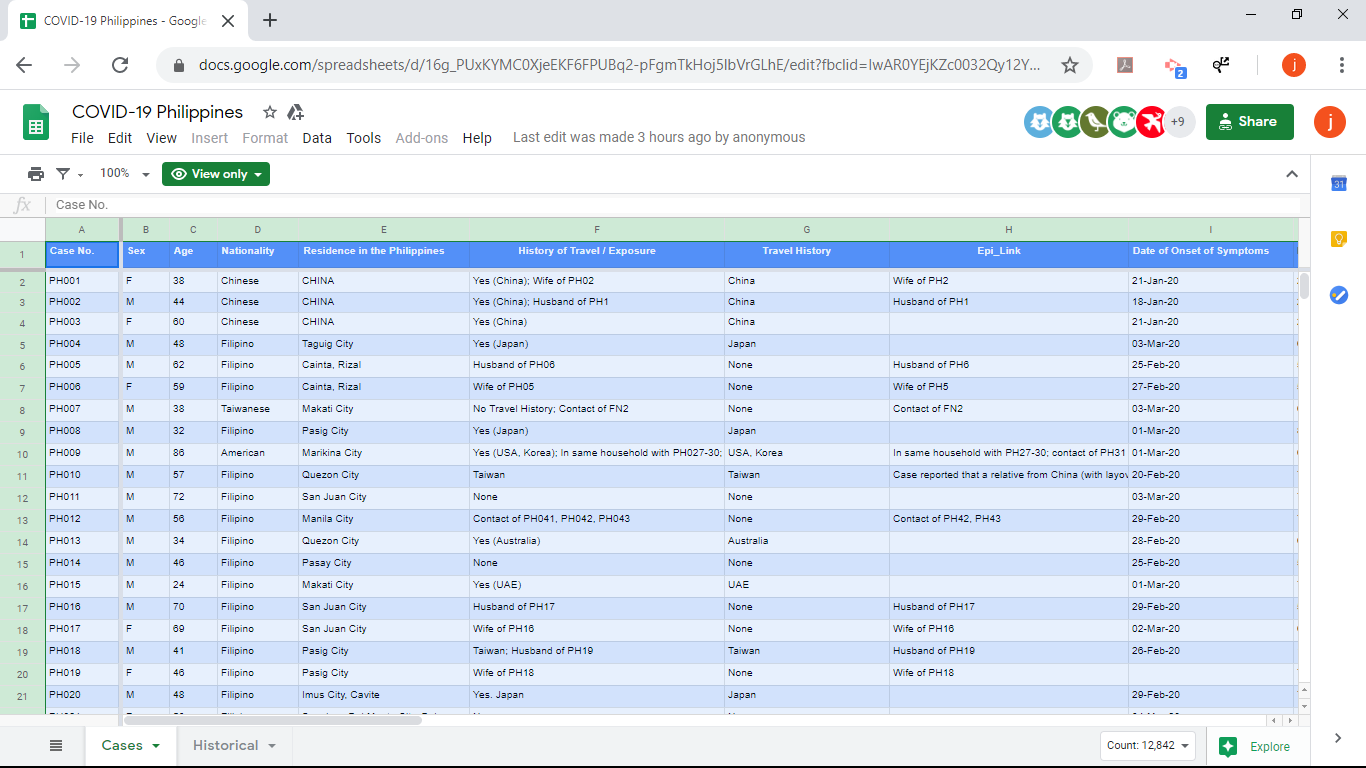Open the all sheets list icon
This screenshot has height=768, width=1366.
(56, 746)
